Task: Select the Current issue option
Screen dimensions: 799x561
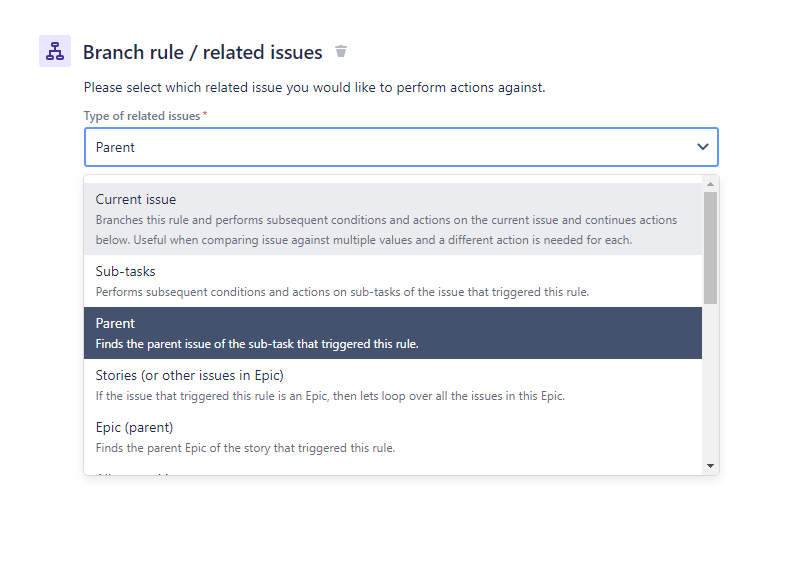Action: point(393,219)
